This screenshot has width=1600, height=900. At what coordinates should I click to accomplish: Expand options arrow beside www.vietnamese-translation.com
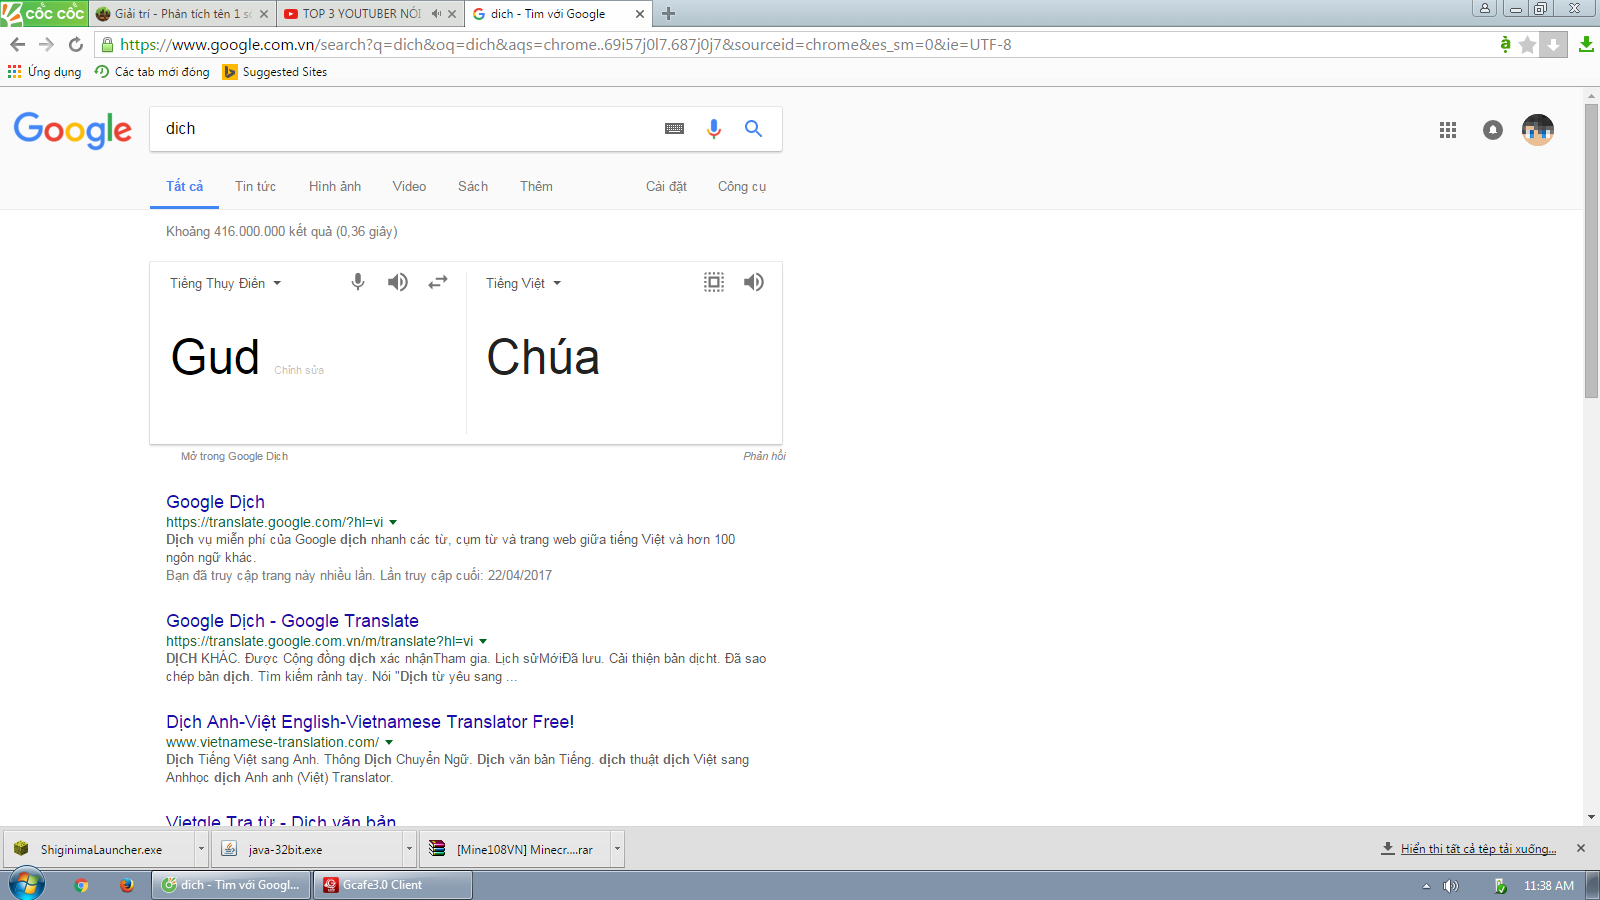point(389,742)
